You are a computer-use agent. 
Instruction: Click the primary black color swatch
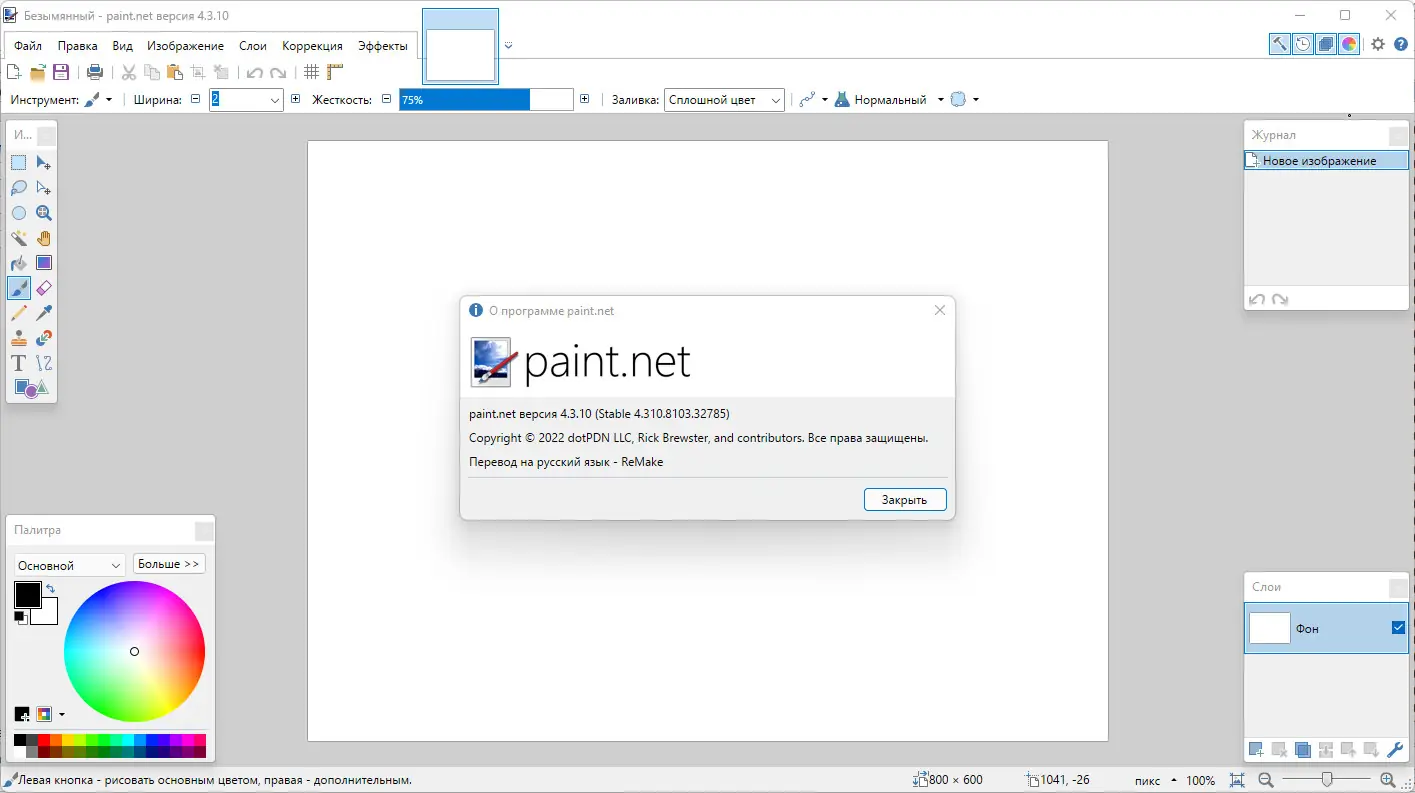point(27,594)
